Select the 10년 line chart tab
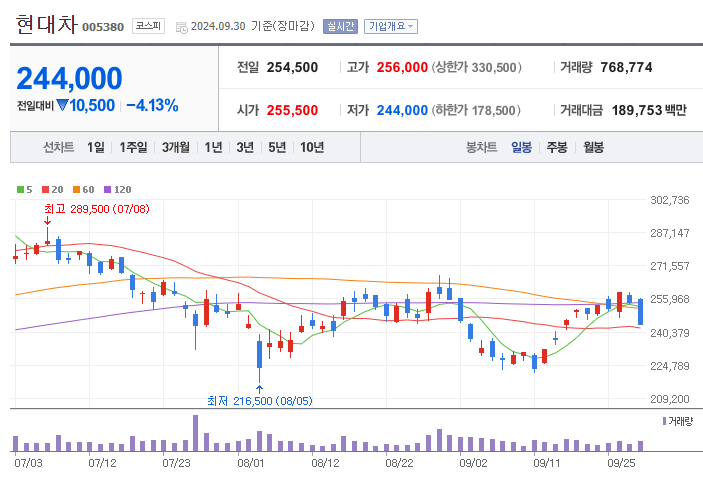Screen dimensions: 703x477 click(312, 147)
